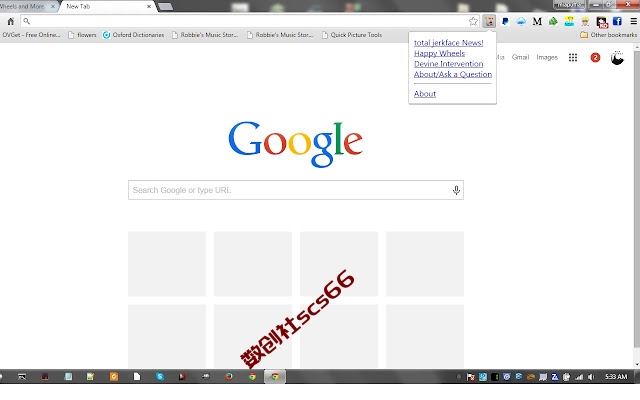Open Firefox from the taskbar
Viewport: 640px width, 400px height.
[x=229, y=377]
